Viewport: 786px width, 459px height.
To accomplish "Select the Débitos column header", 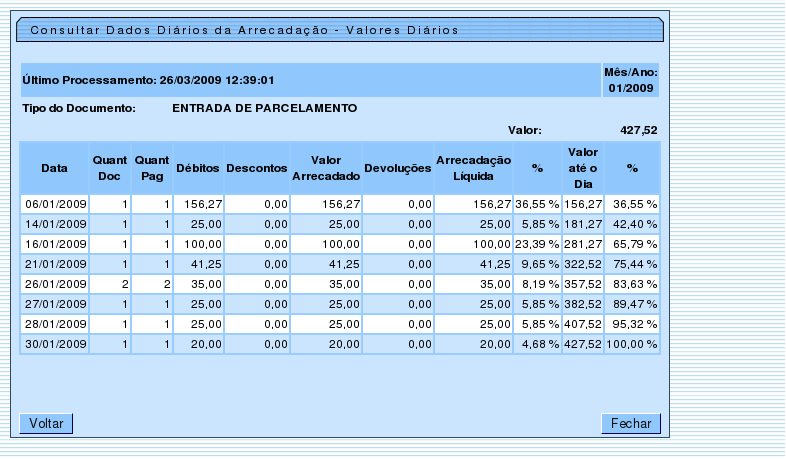I will pyautogui.click(x=198, y=168).
